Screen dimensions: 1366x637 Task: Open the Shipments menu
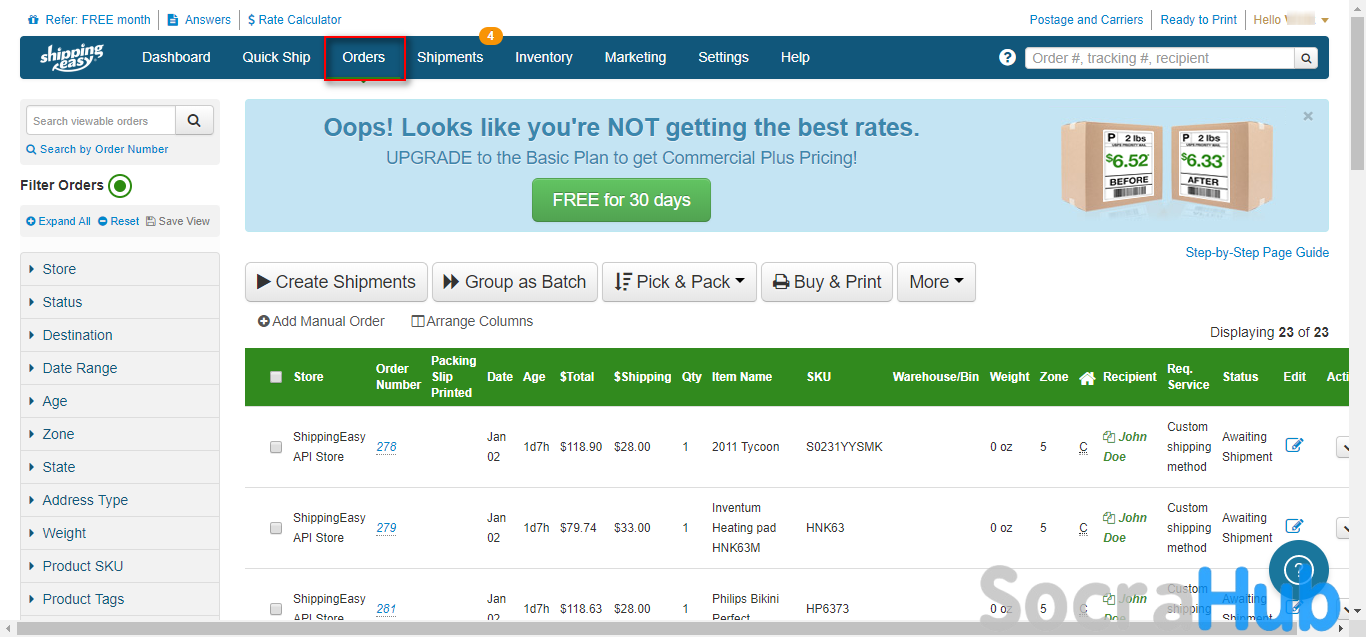click(450, 57)
